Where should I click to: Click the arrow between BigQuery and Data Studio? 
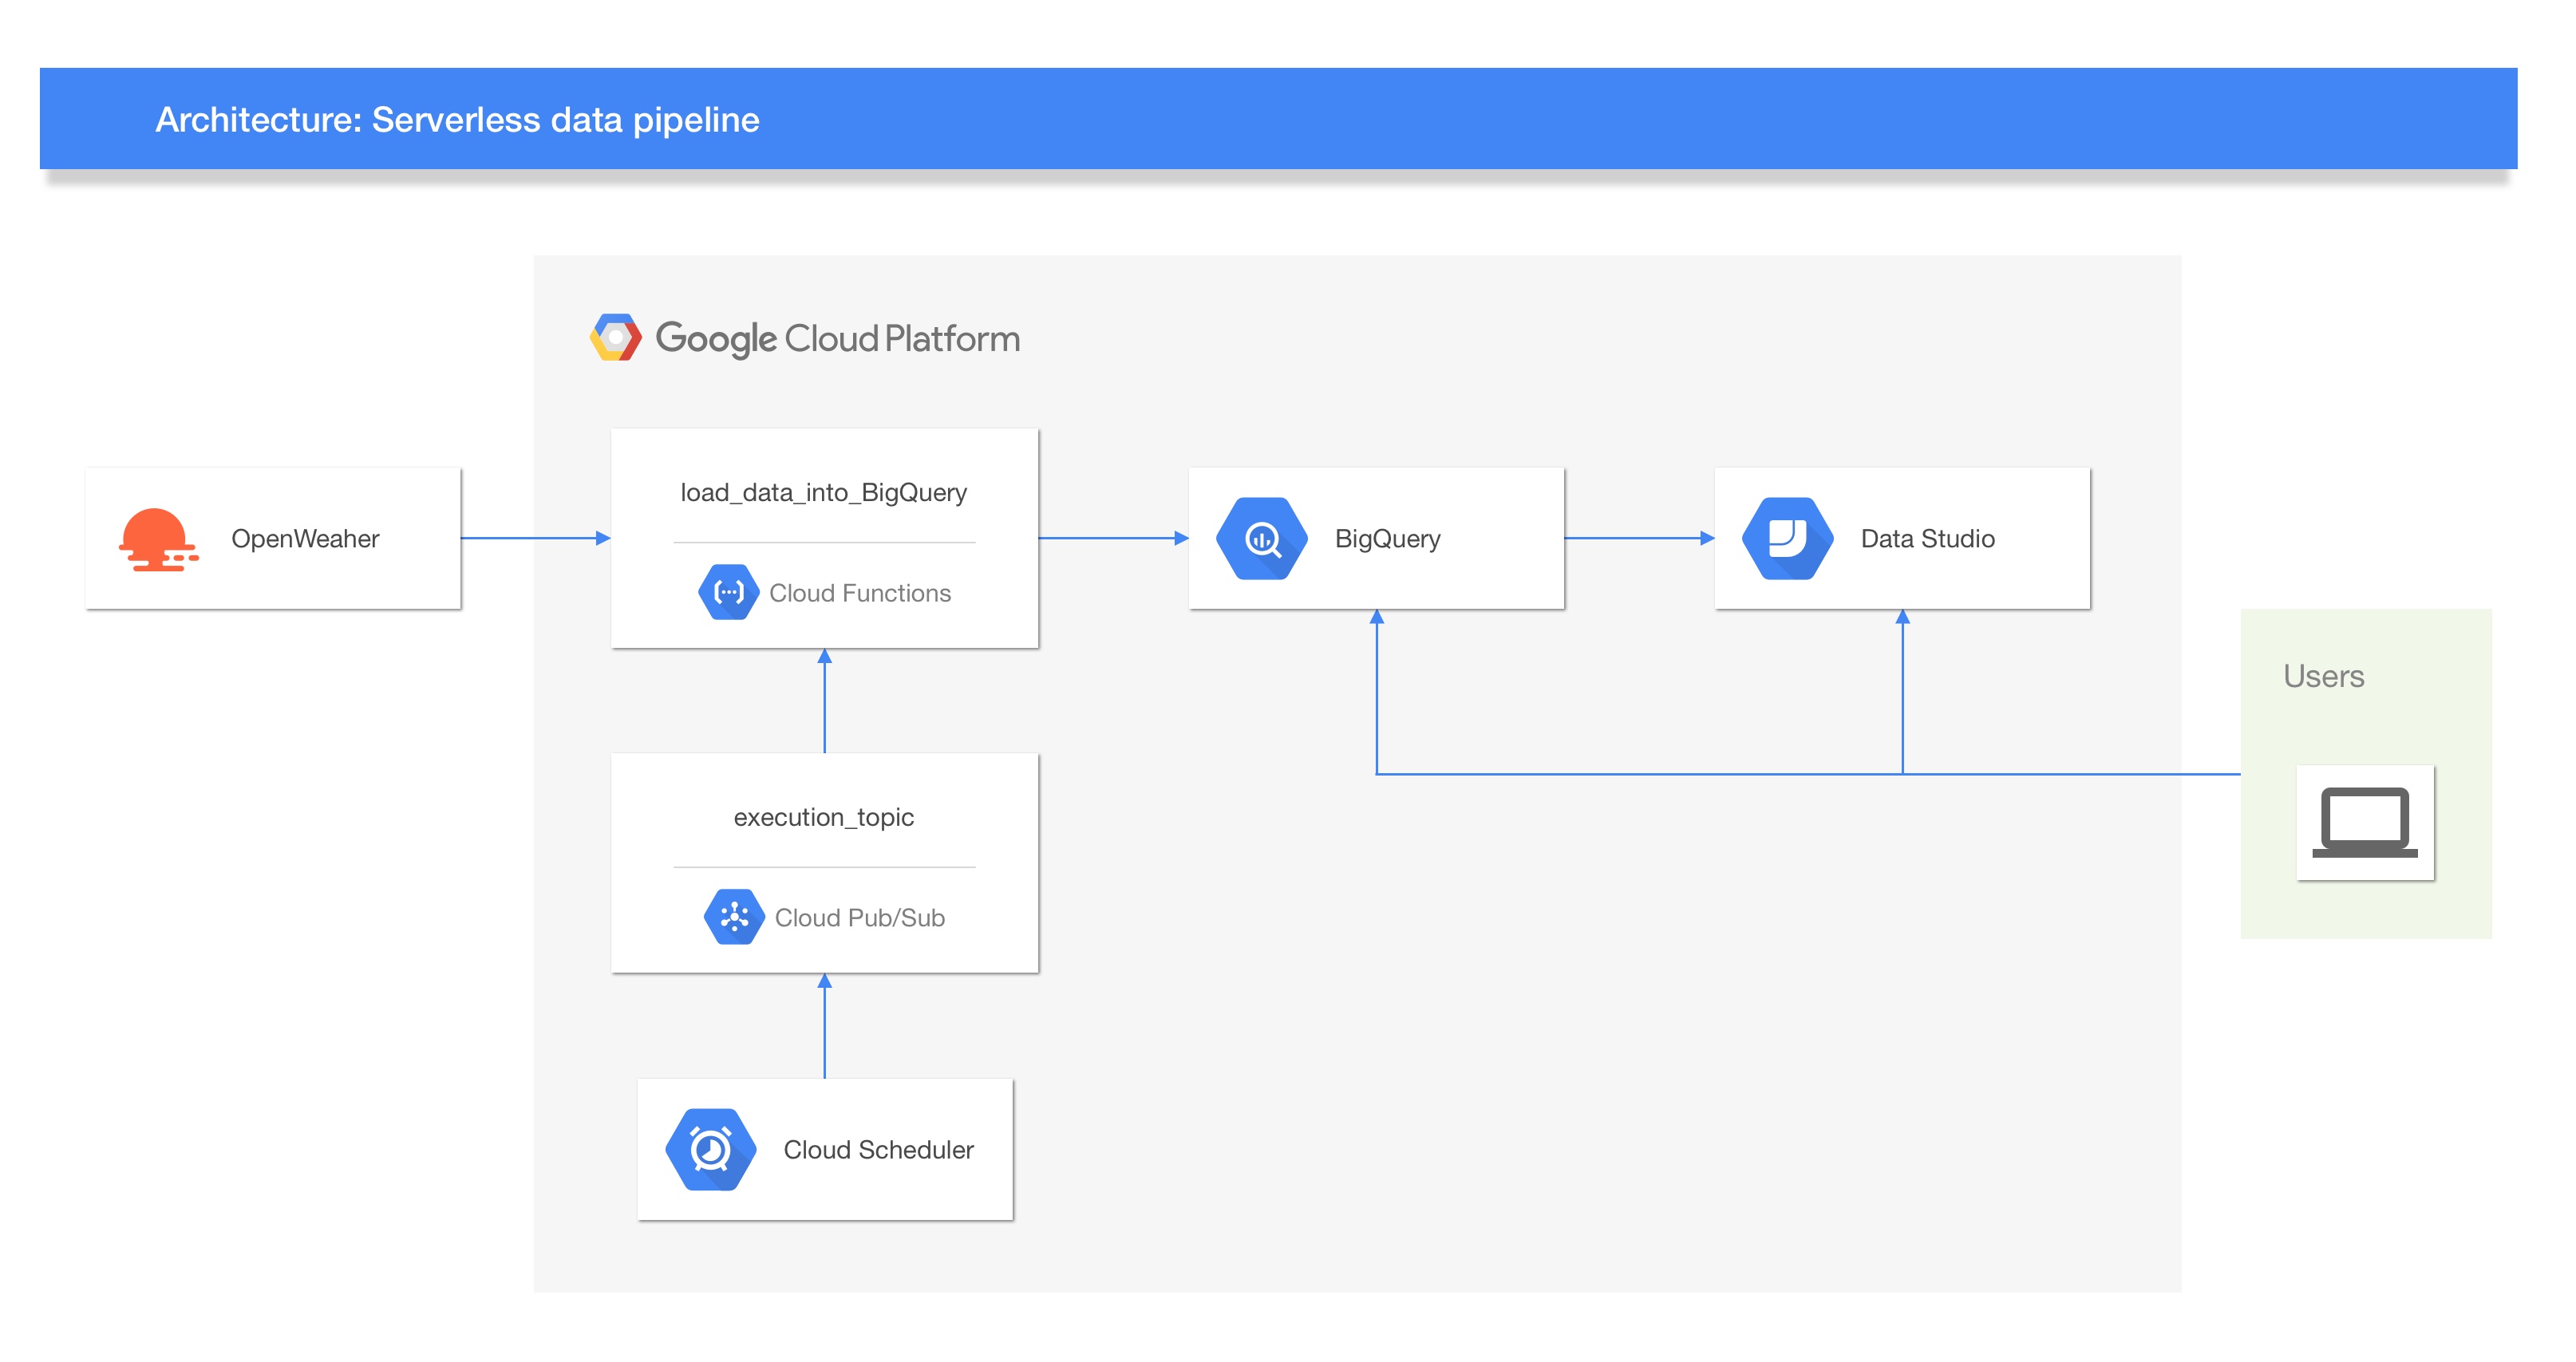pos(1639,538)
